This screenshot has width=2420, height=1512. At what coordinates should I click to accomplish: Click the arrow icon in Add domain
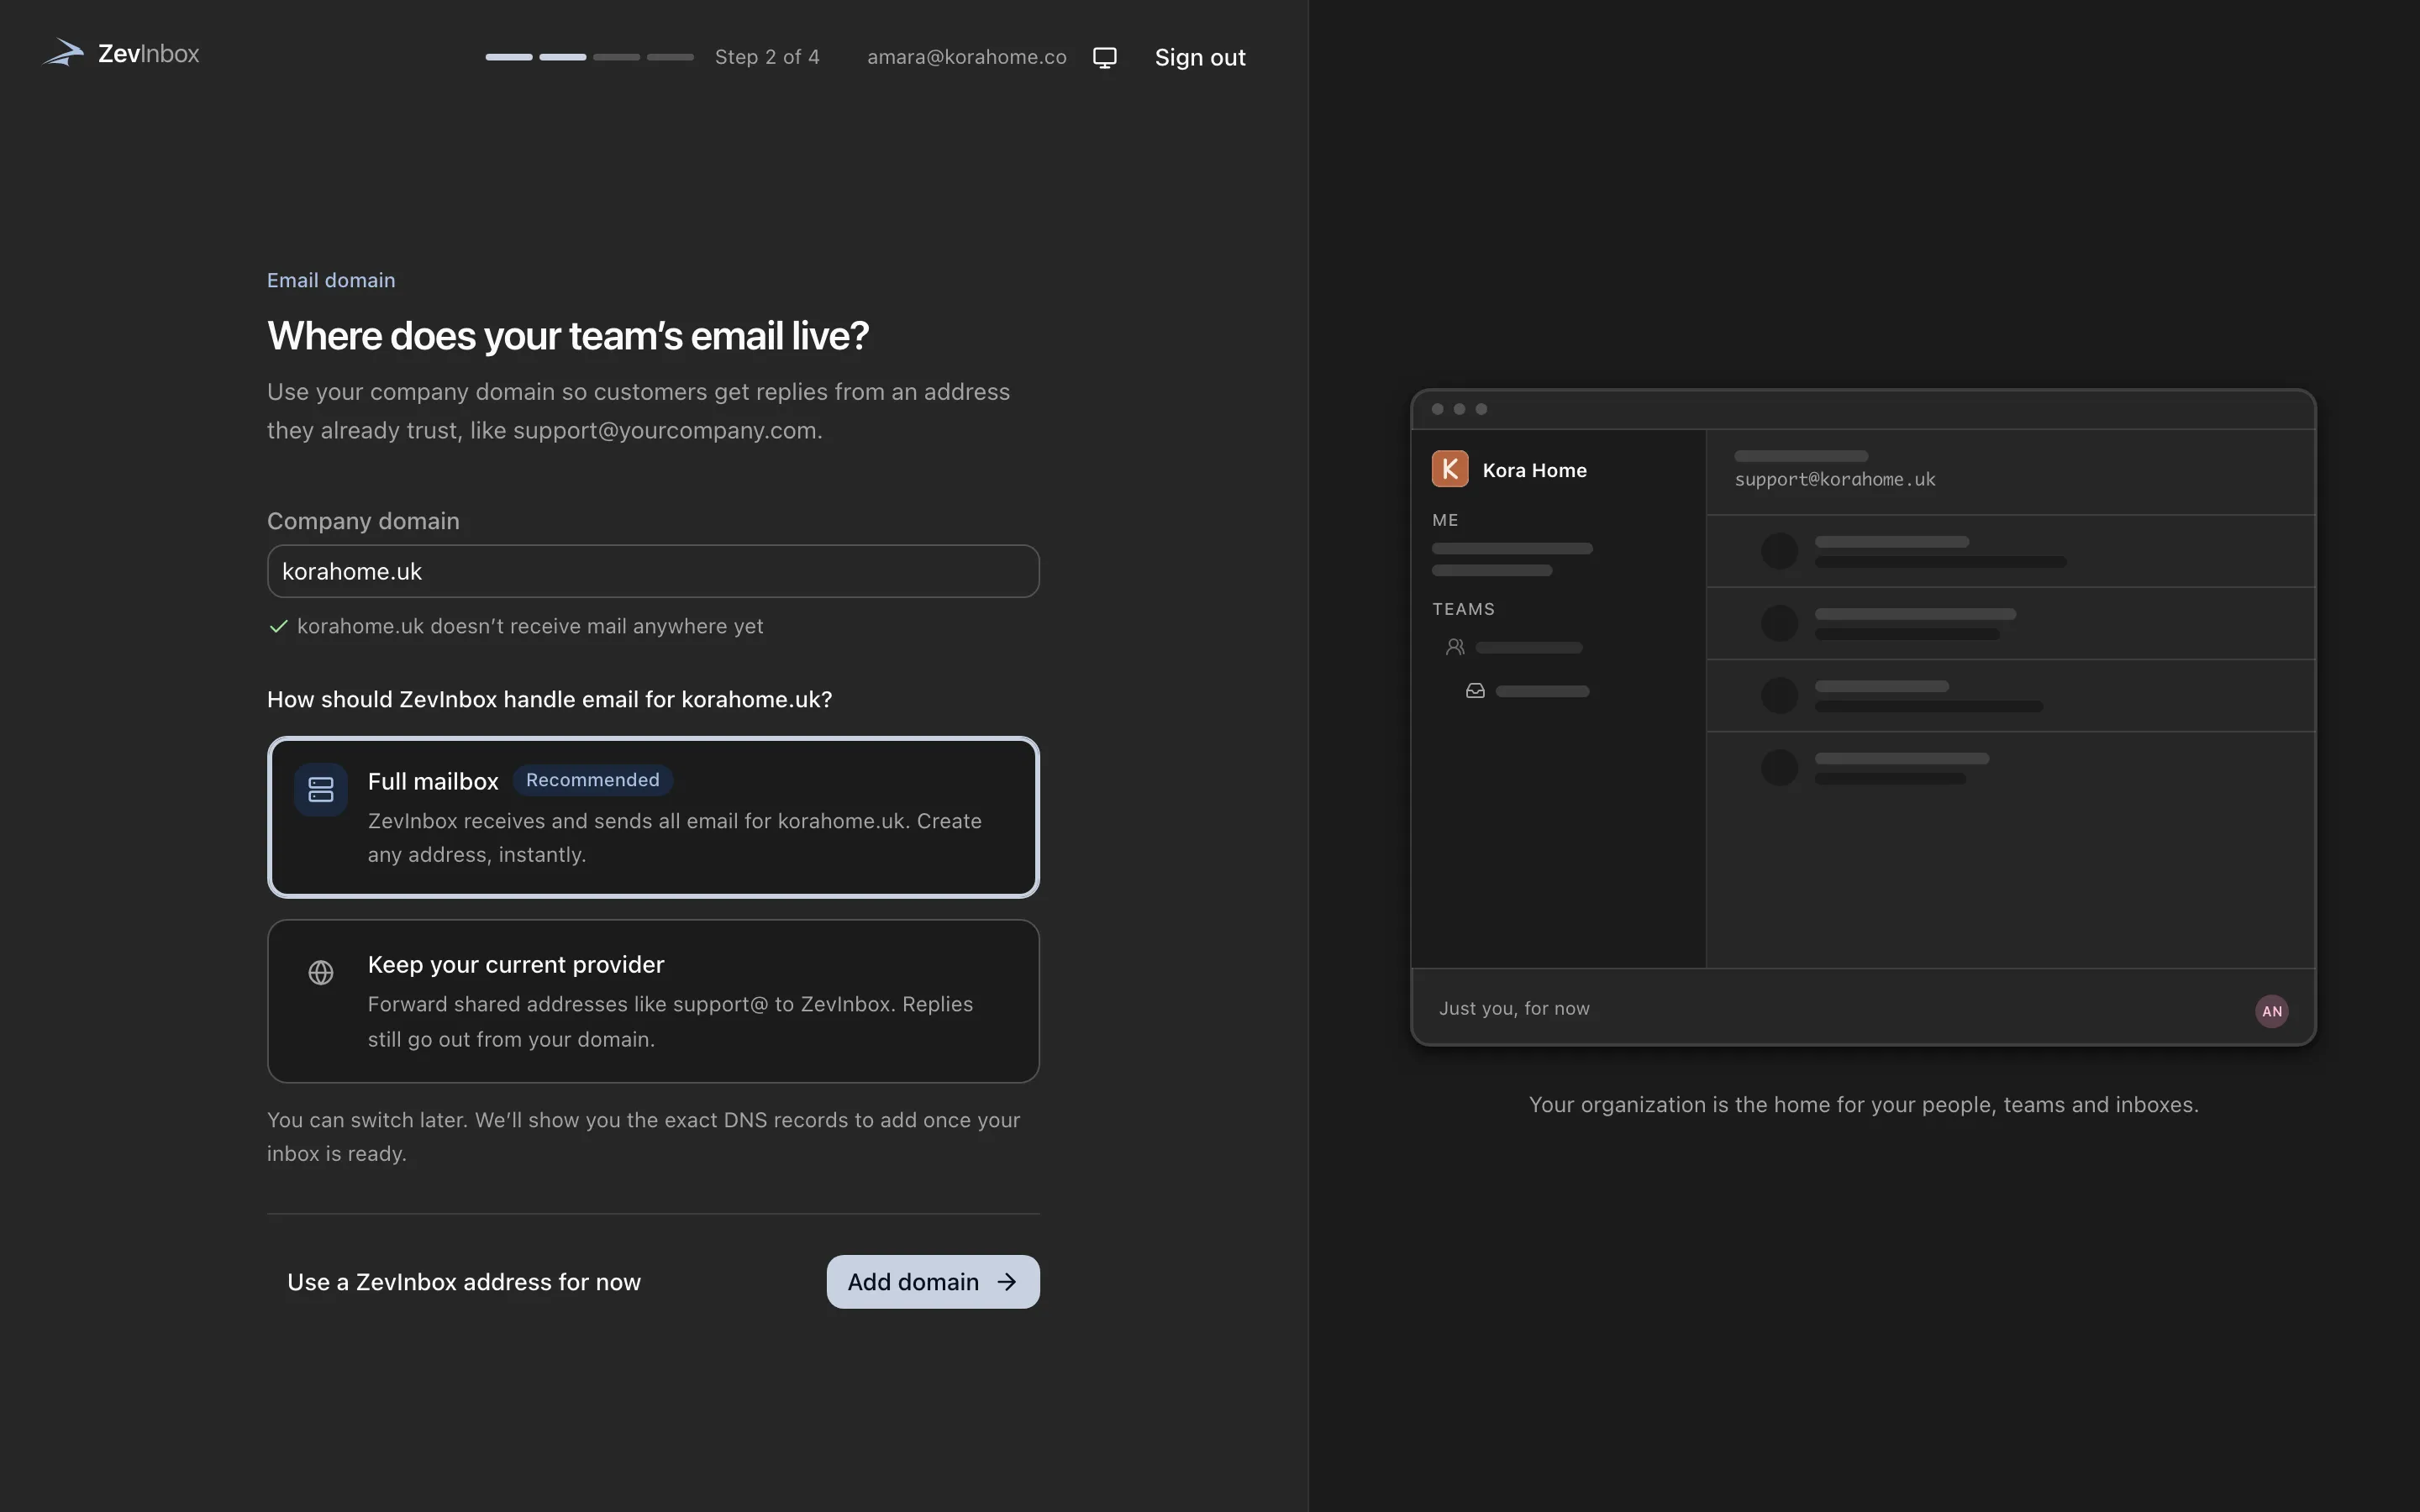pos(1007,1282)
